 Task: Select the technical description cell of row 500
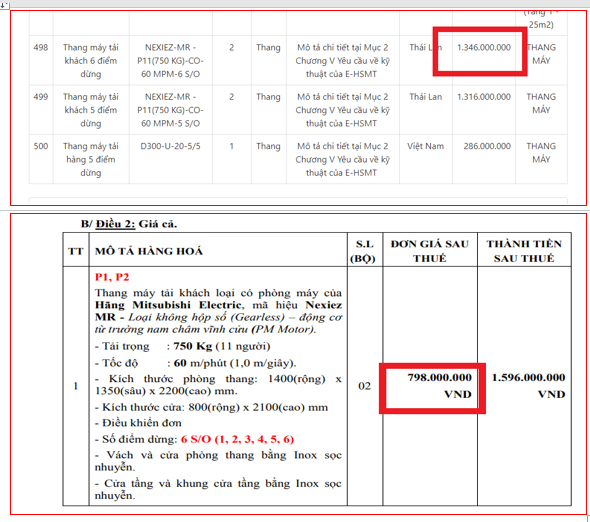click(x=342, y=159)
